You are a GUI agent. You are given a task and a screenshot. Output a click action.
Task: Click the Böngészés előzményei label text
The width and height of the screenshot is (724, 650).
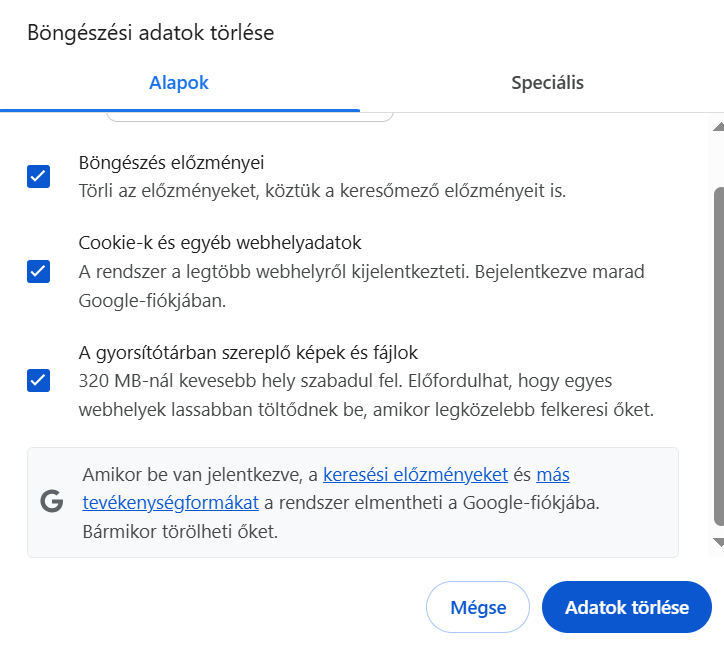click(x=171, y=162)
